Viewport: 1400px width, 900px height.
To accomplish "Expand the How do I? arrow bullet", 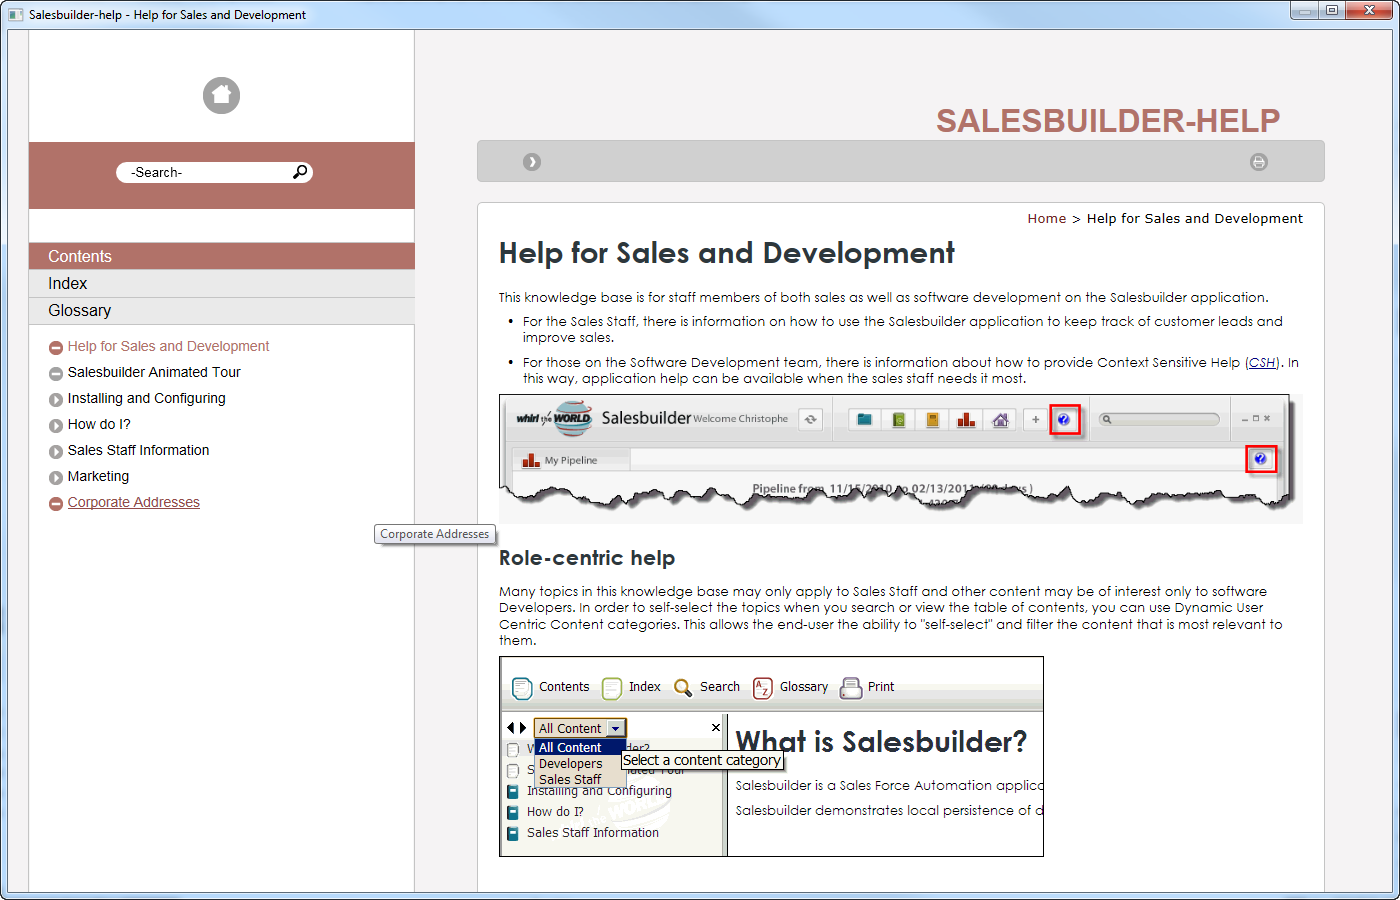I will pos(56,426).
